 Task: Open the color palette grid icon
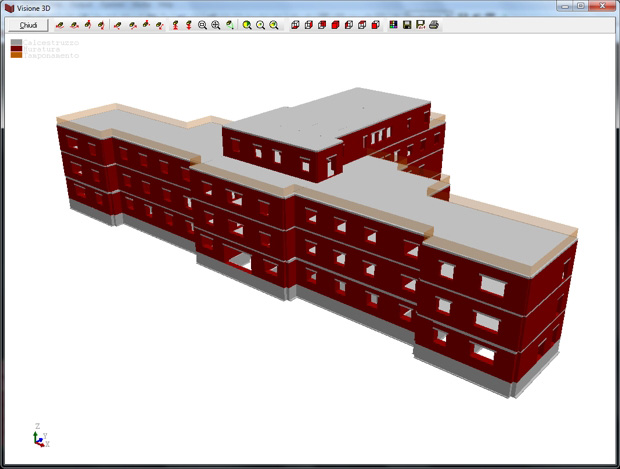click(x=393, y=25)
